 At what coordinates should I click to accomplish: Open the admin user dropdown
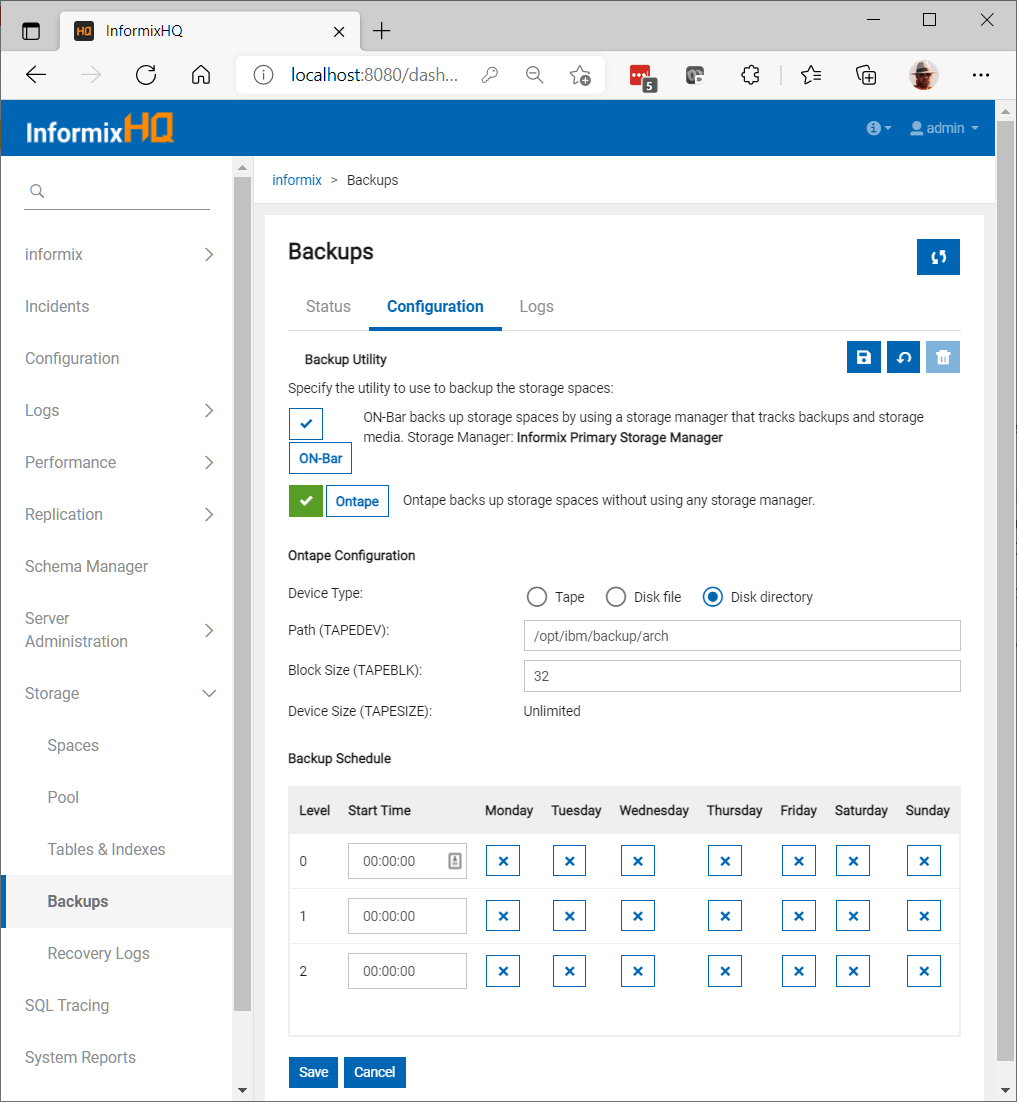click(x=944, y=128)
